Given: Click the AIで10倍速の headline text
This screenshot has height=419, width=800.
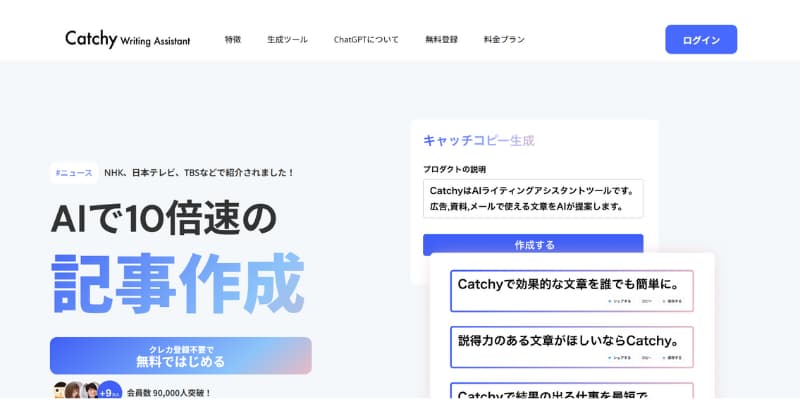Looking at the screenshot, I should [x=164, y=218].
